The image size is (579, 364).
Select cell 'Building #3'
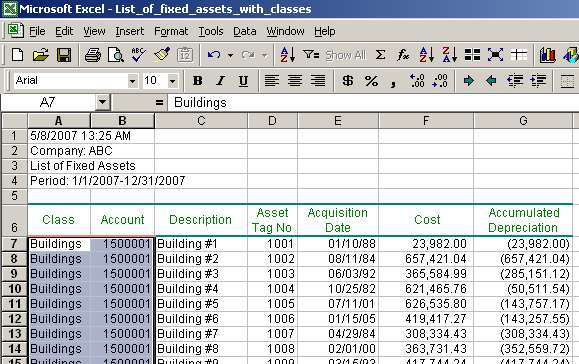click(201, 274)
